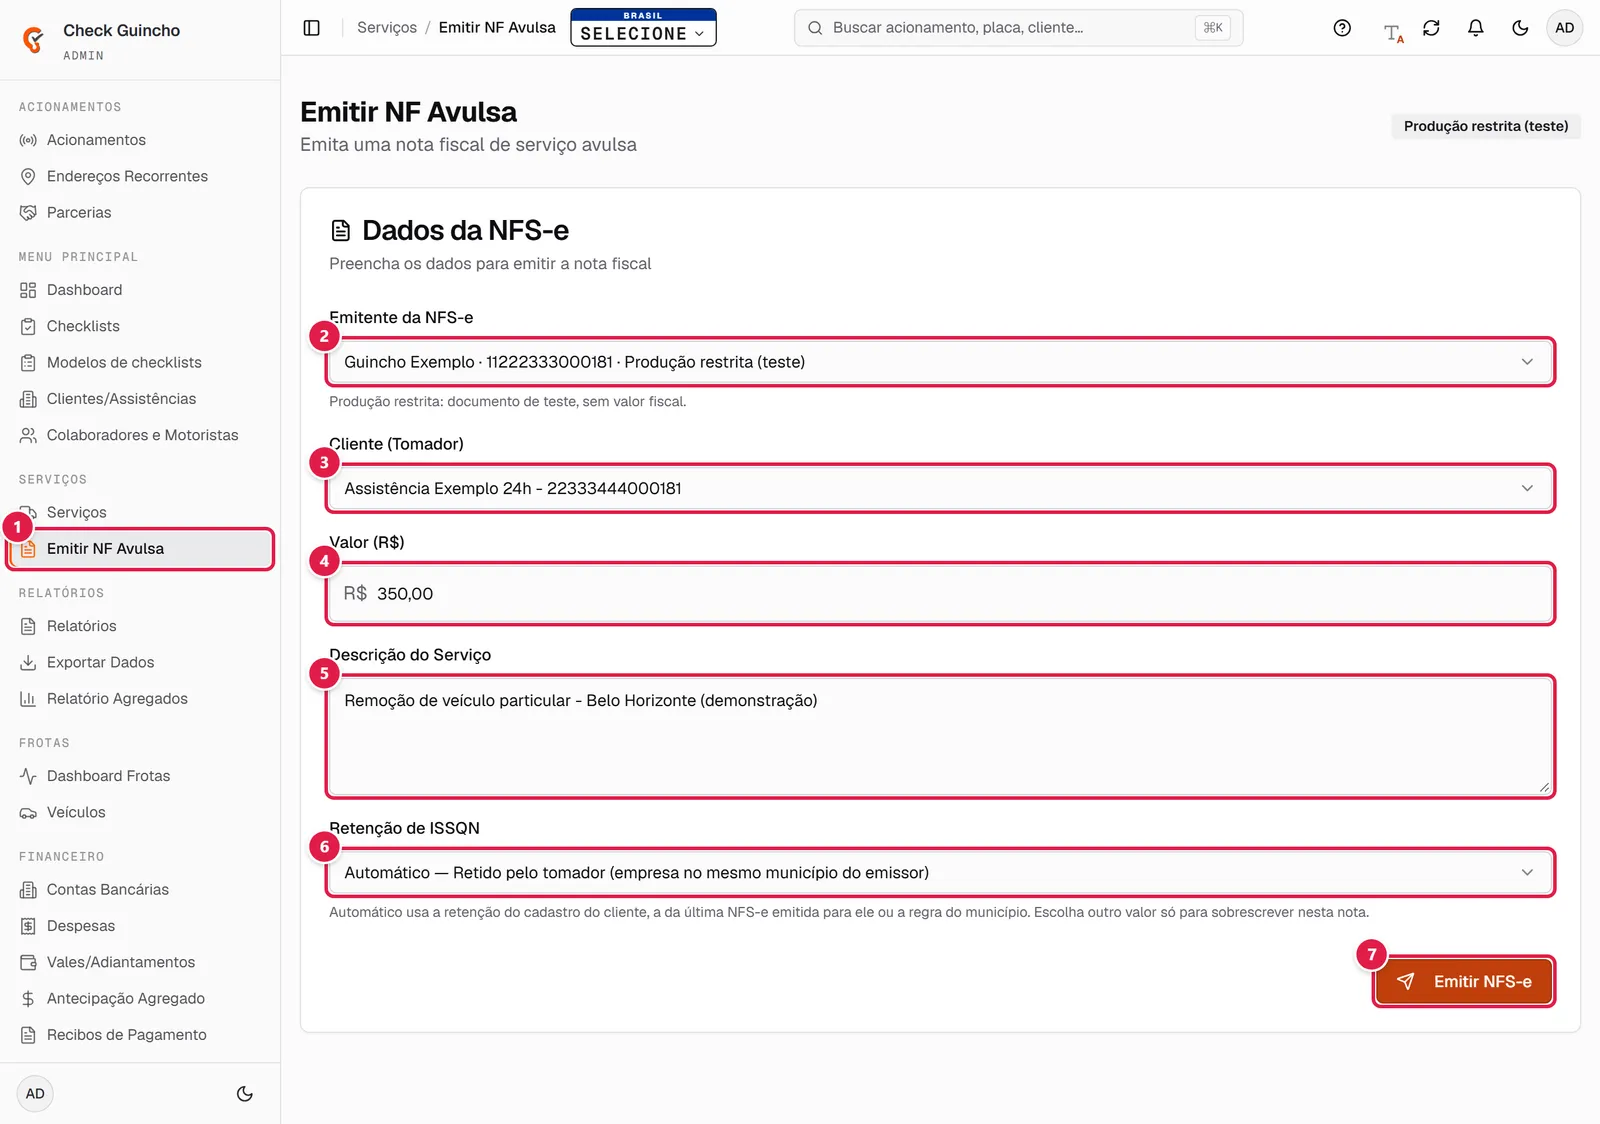Click the Recibos de Pagamento document icon
The width and height of the screenshot is (1600, 1124).
[28, 1035]
